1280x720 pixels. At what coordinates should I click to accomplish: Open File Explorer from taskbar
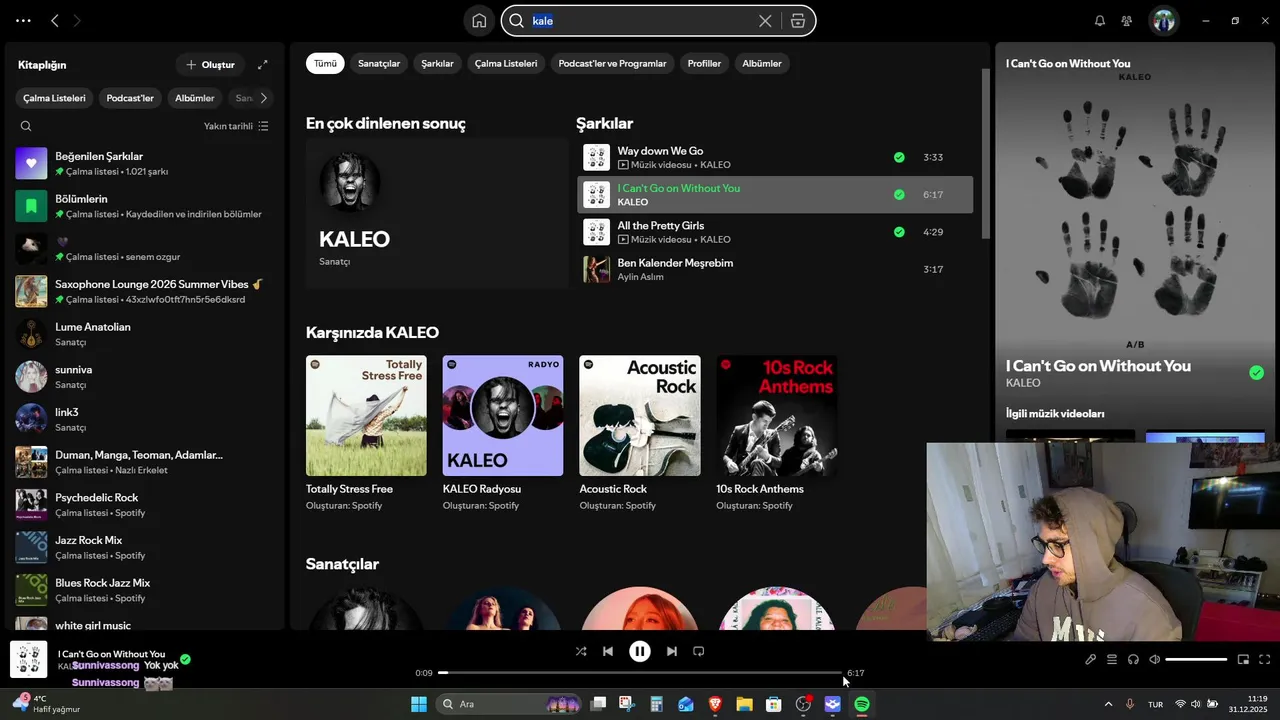click(744, 704)
